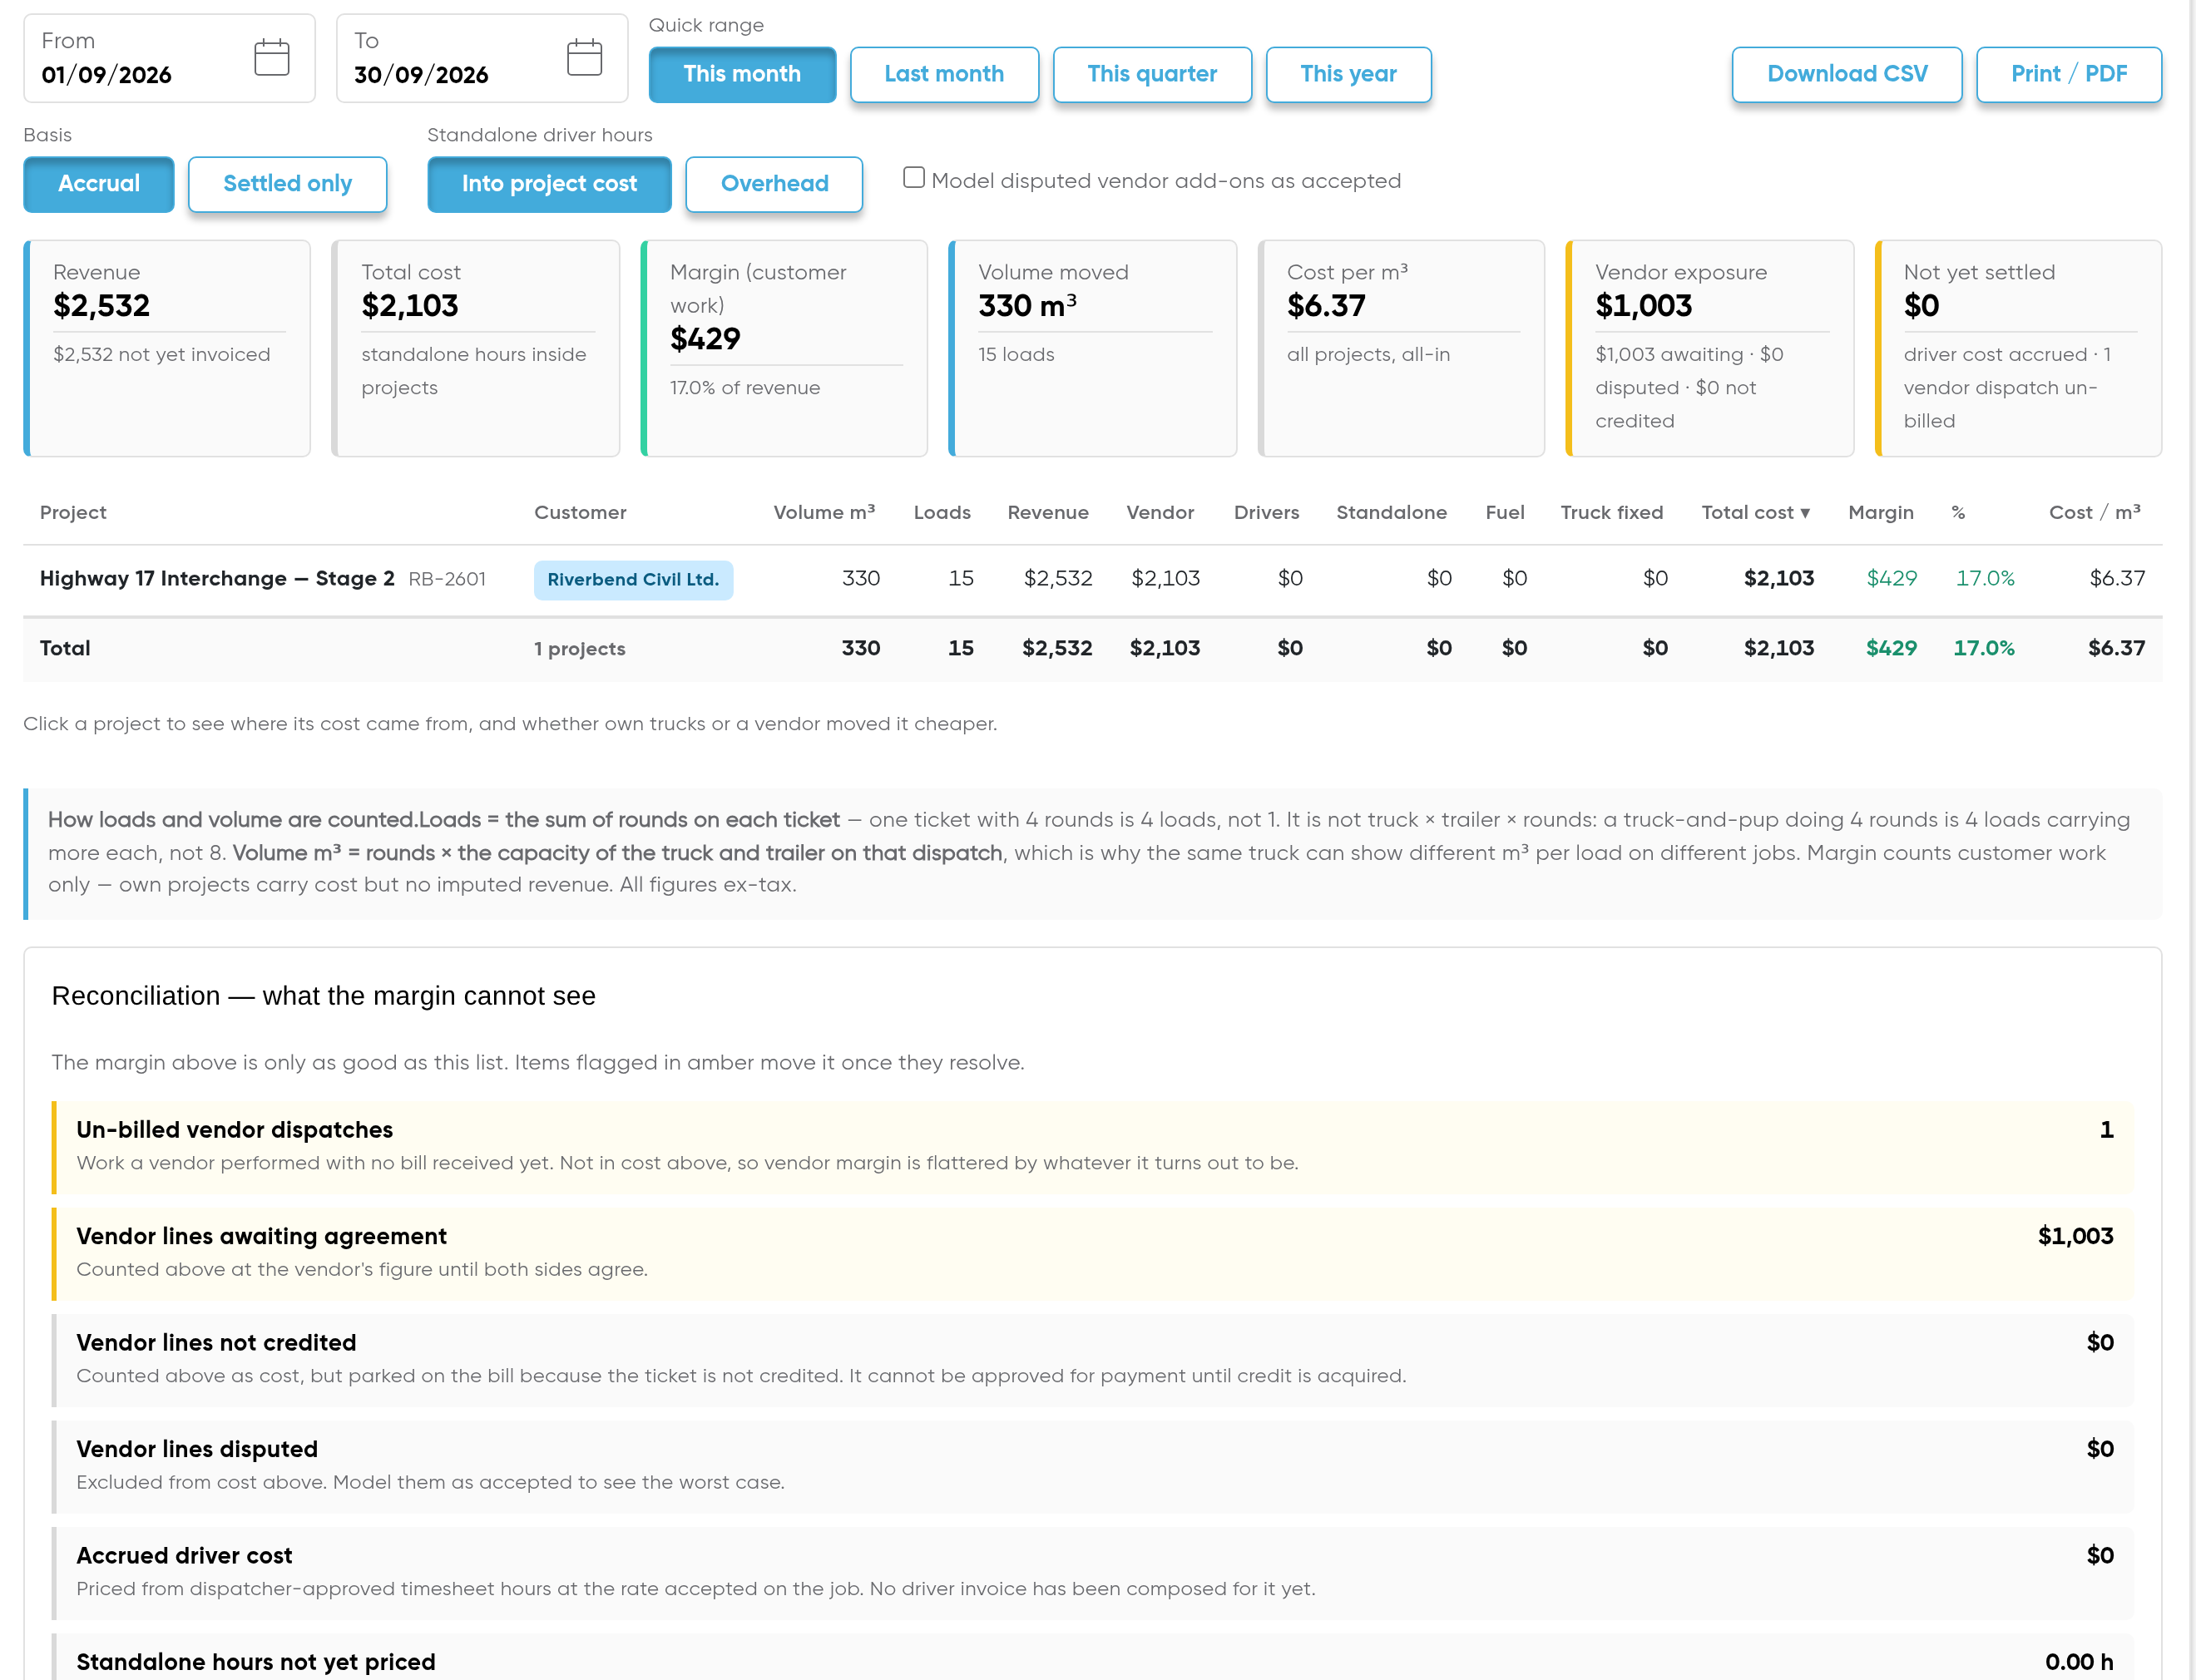Click the Riverbend Civil Ltd. customer tag
This screenshot has width=2196, height=1680.
pyautogui.click(x=633, y=580)
